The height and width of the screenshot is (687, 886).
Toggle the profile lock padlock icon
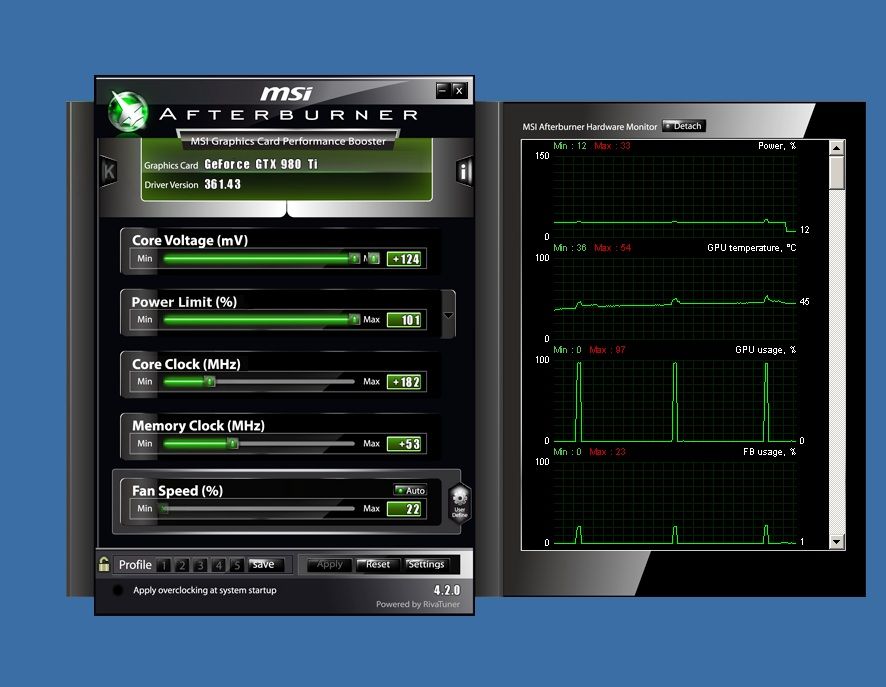pyautogui.click(x=104, y=564)
